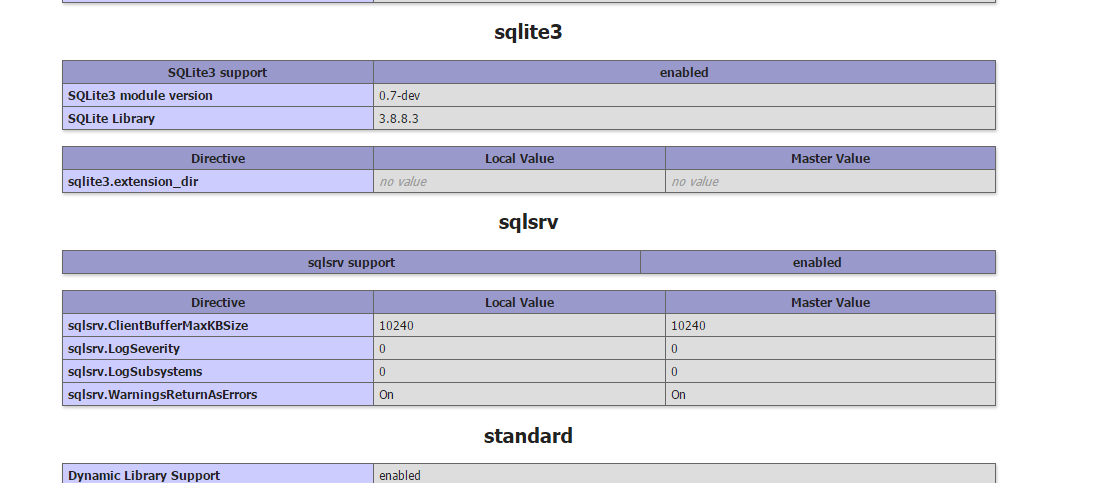Click Master Value header in sqlite3 table
Viewport: 1099px width, 483px height.
[x=831, y=158]
